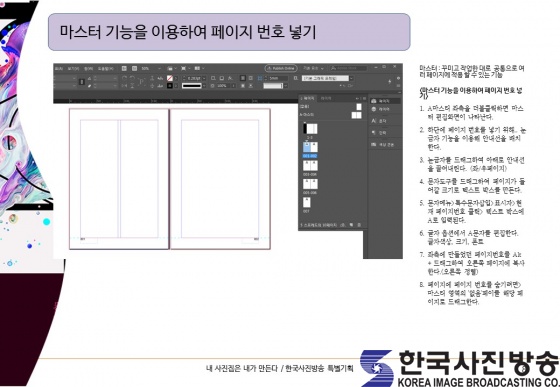The image size is (560, 387).
Task: Open the 창(W) menu
Action: pyautogui.click(x=88, y=69)
